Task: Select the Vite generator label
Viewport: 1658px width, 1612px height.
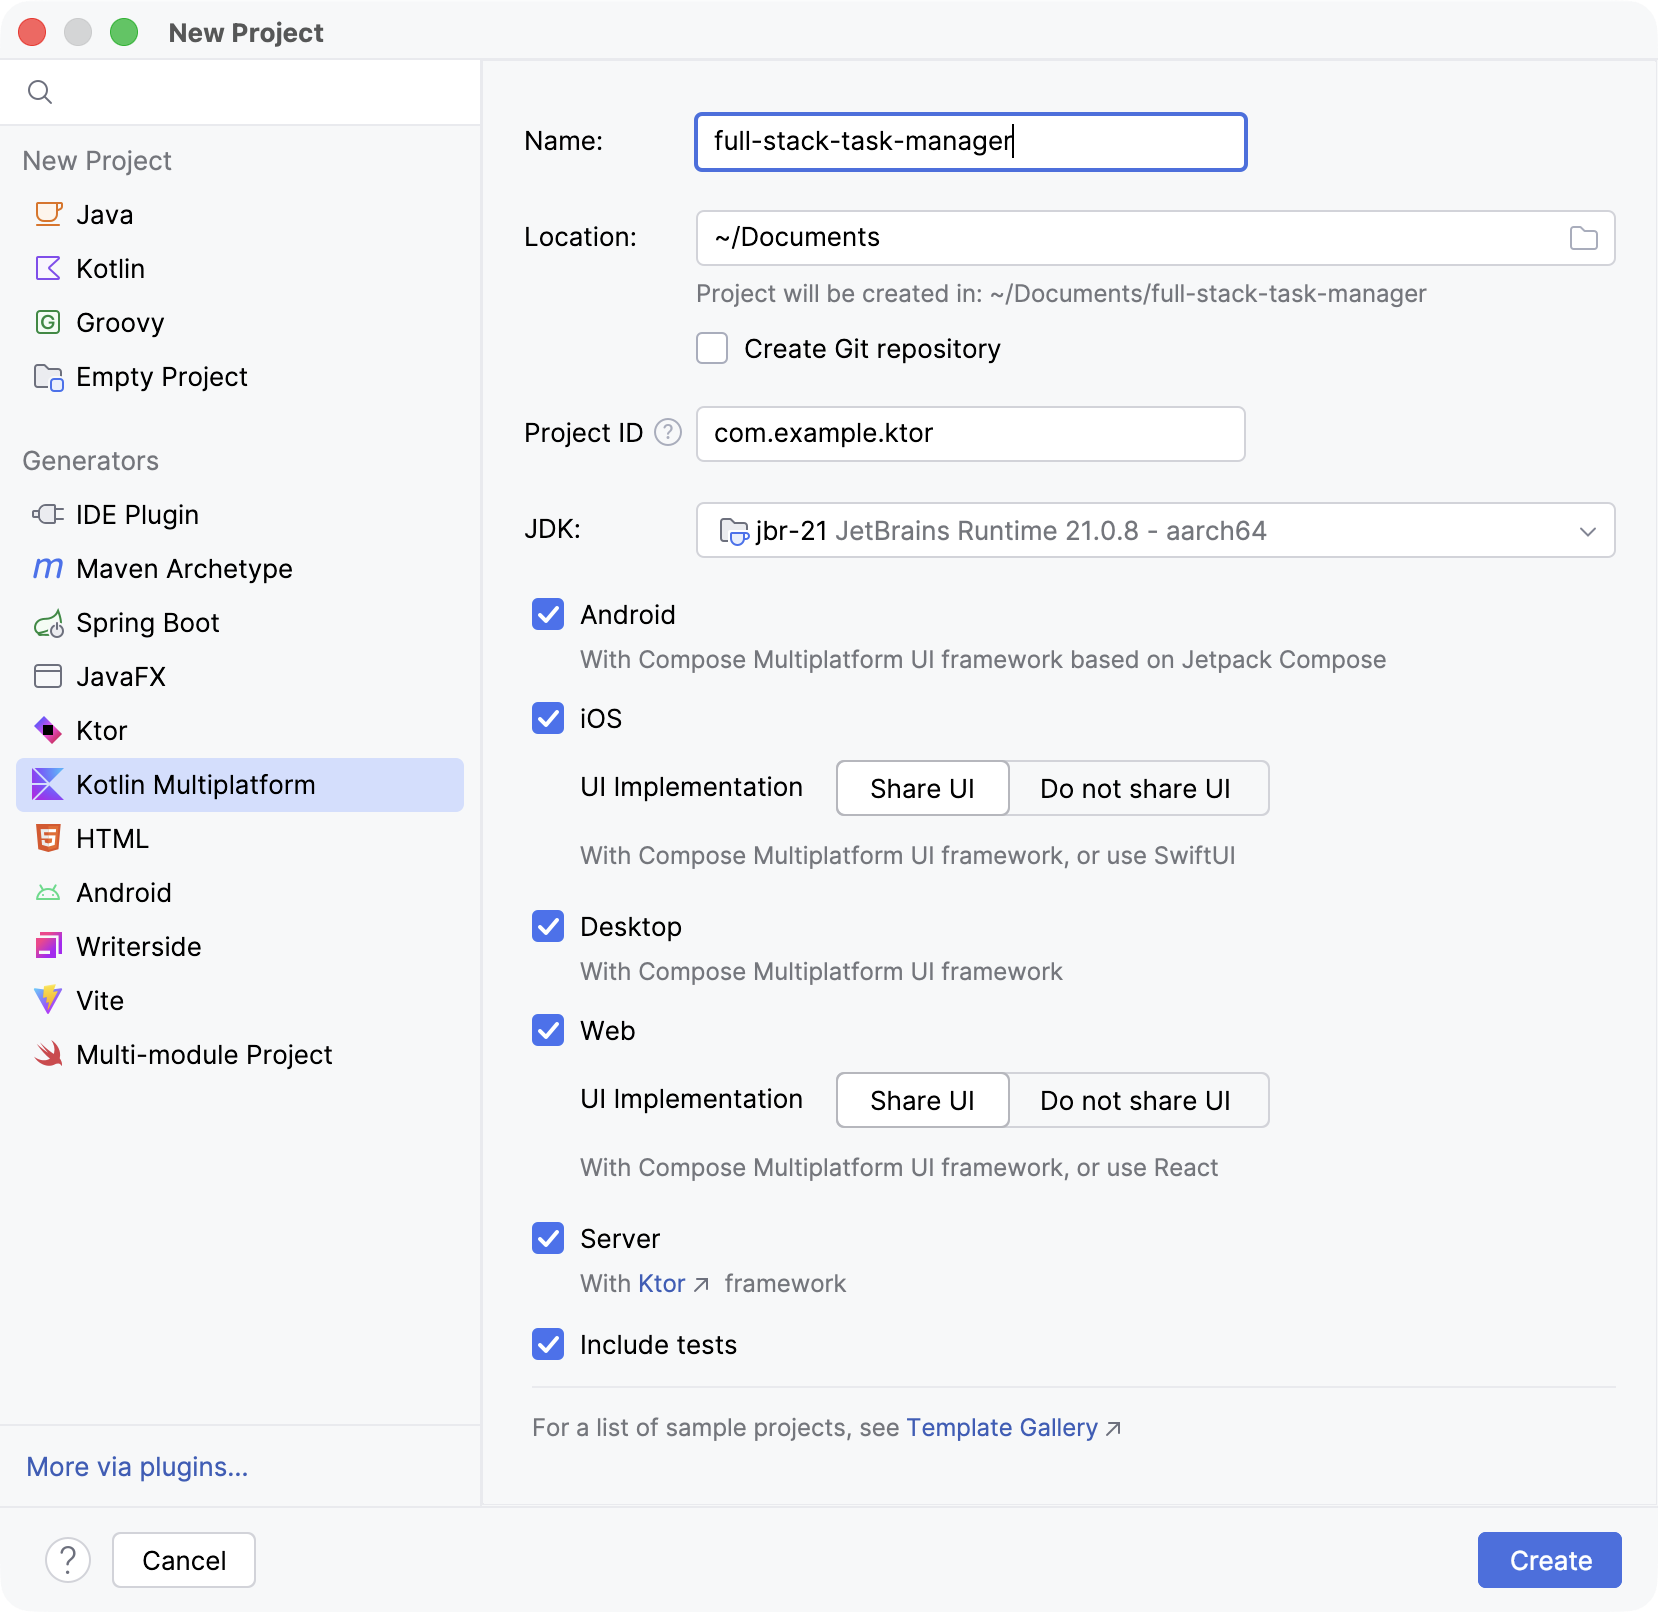Action: point(100,1000)
